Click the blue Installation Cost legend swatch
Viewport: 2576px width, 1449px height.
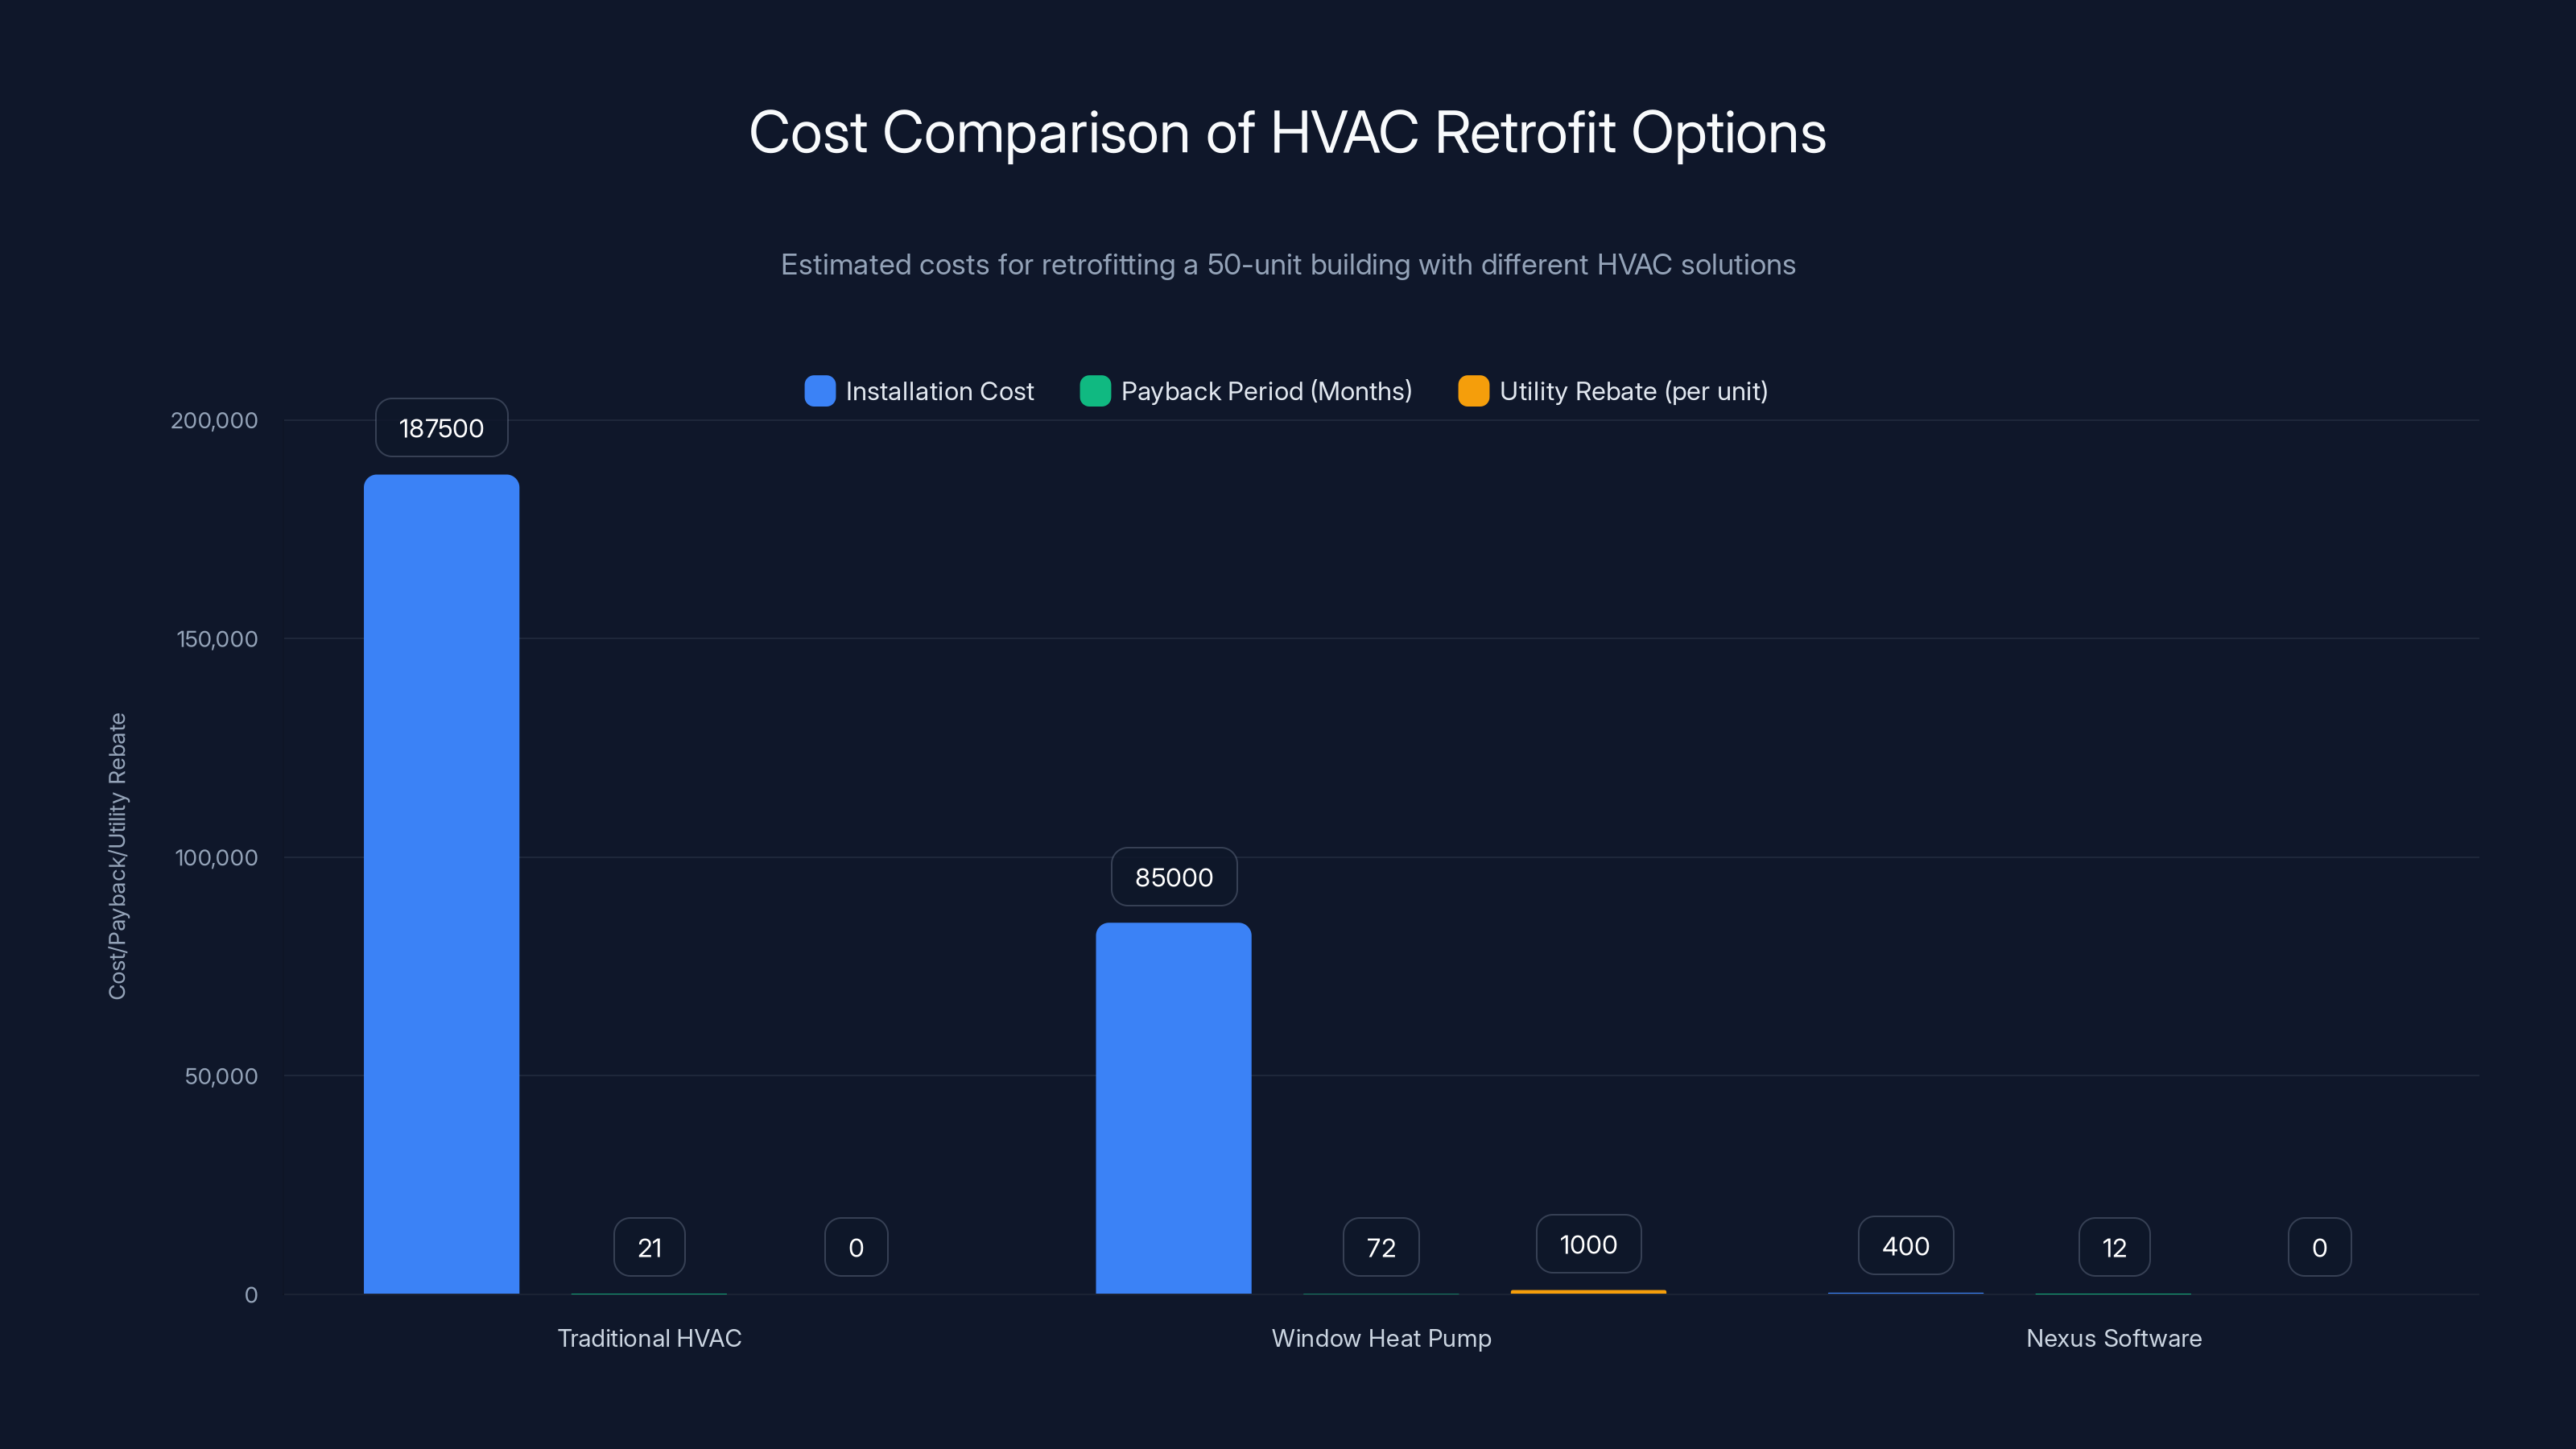[x=819, y=391]
